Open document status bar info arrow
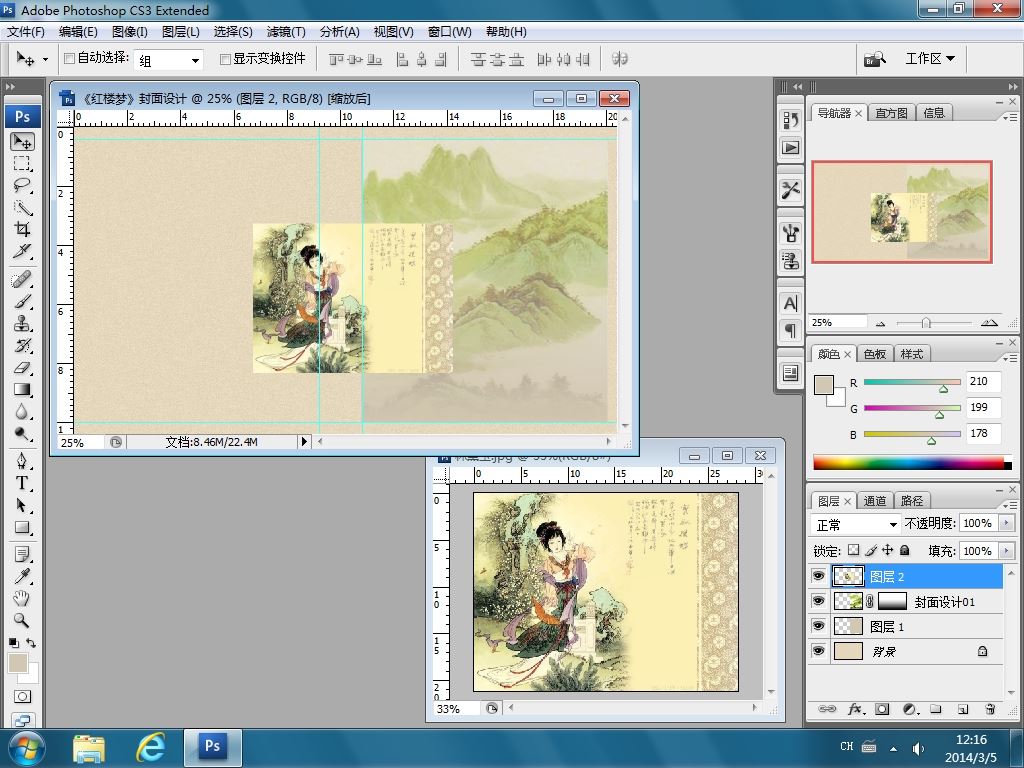 click(304, 442)
